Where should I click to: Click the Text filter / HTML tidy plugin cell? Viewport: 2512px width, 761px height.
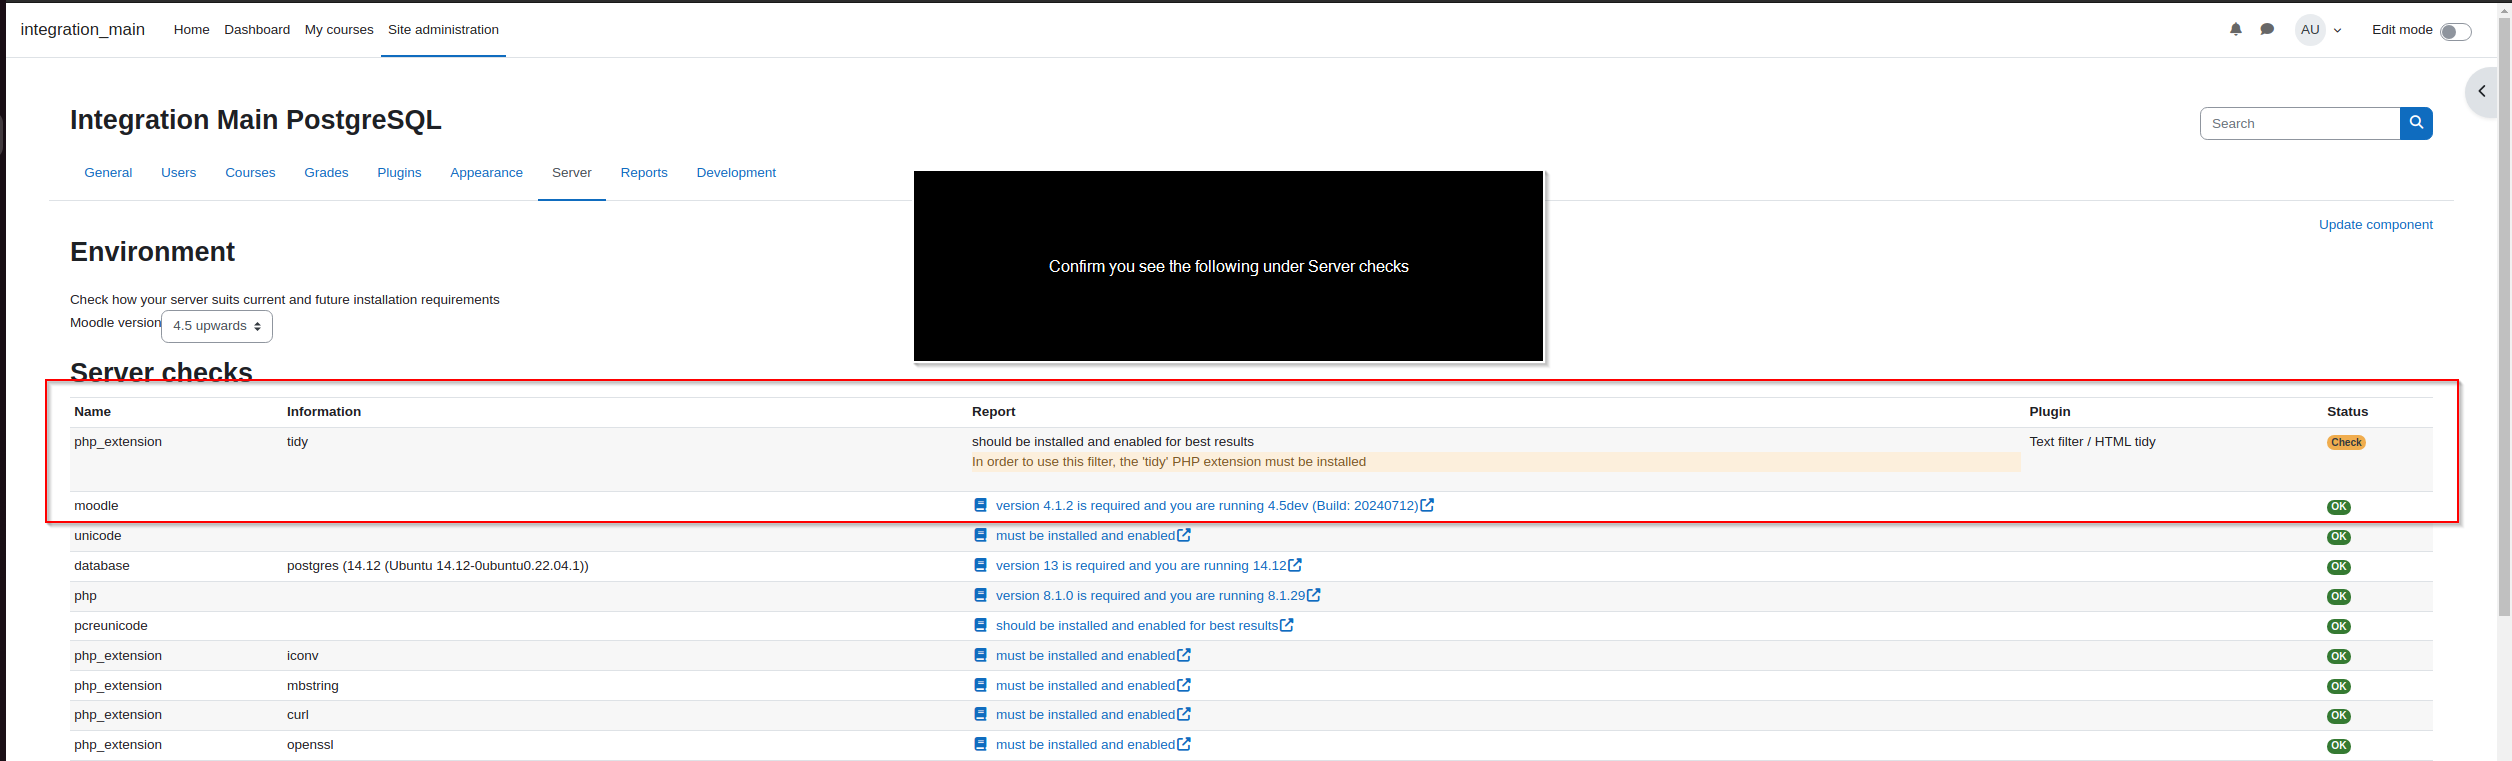tap(2092, 442)
